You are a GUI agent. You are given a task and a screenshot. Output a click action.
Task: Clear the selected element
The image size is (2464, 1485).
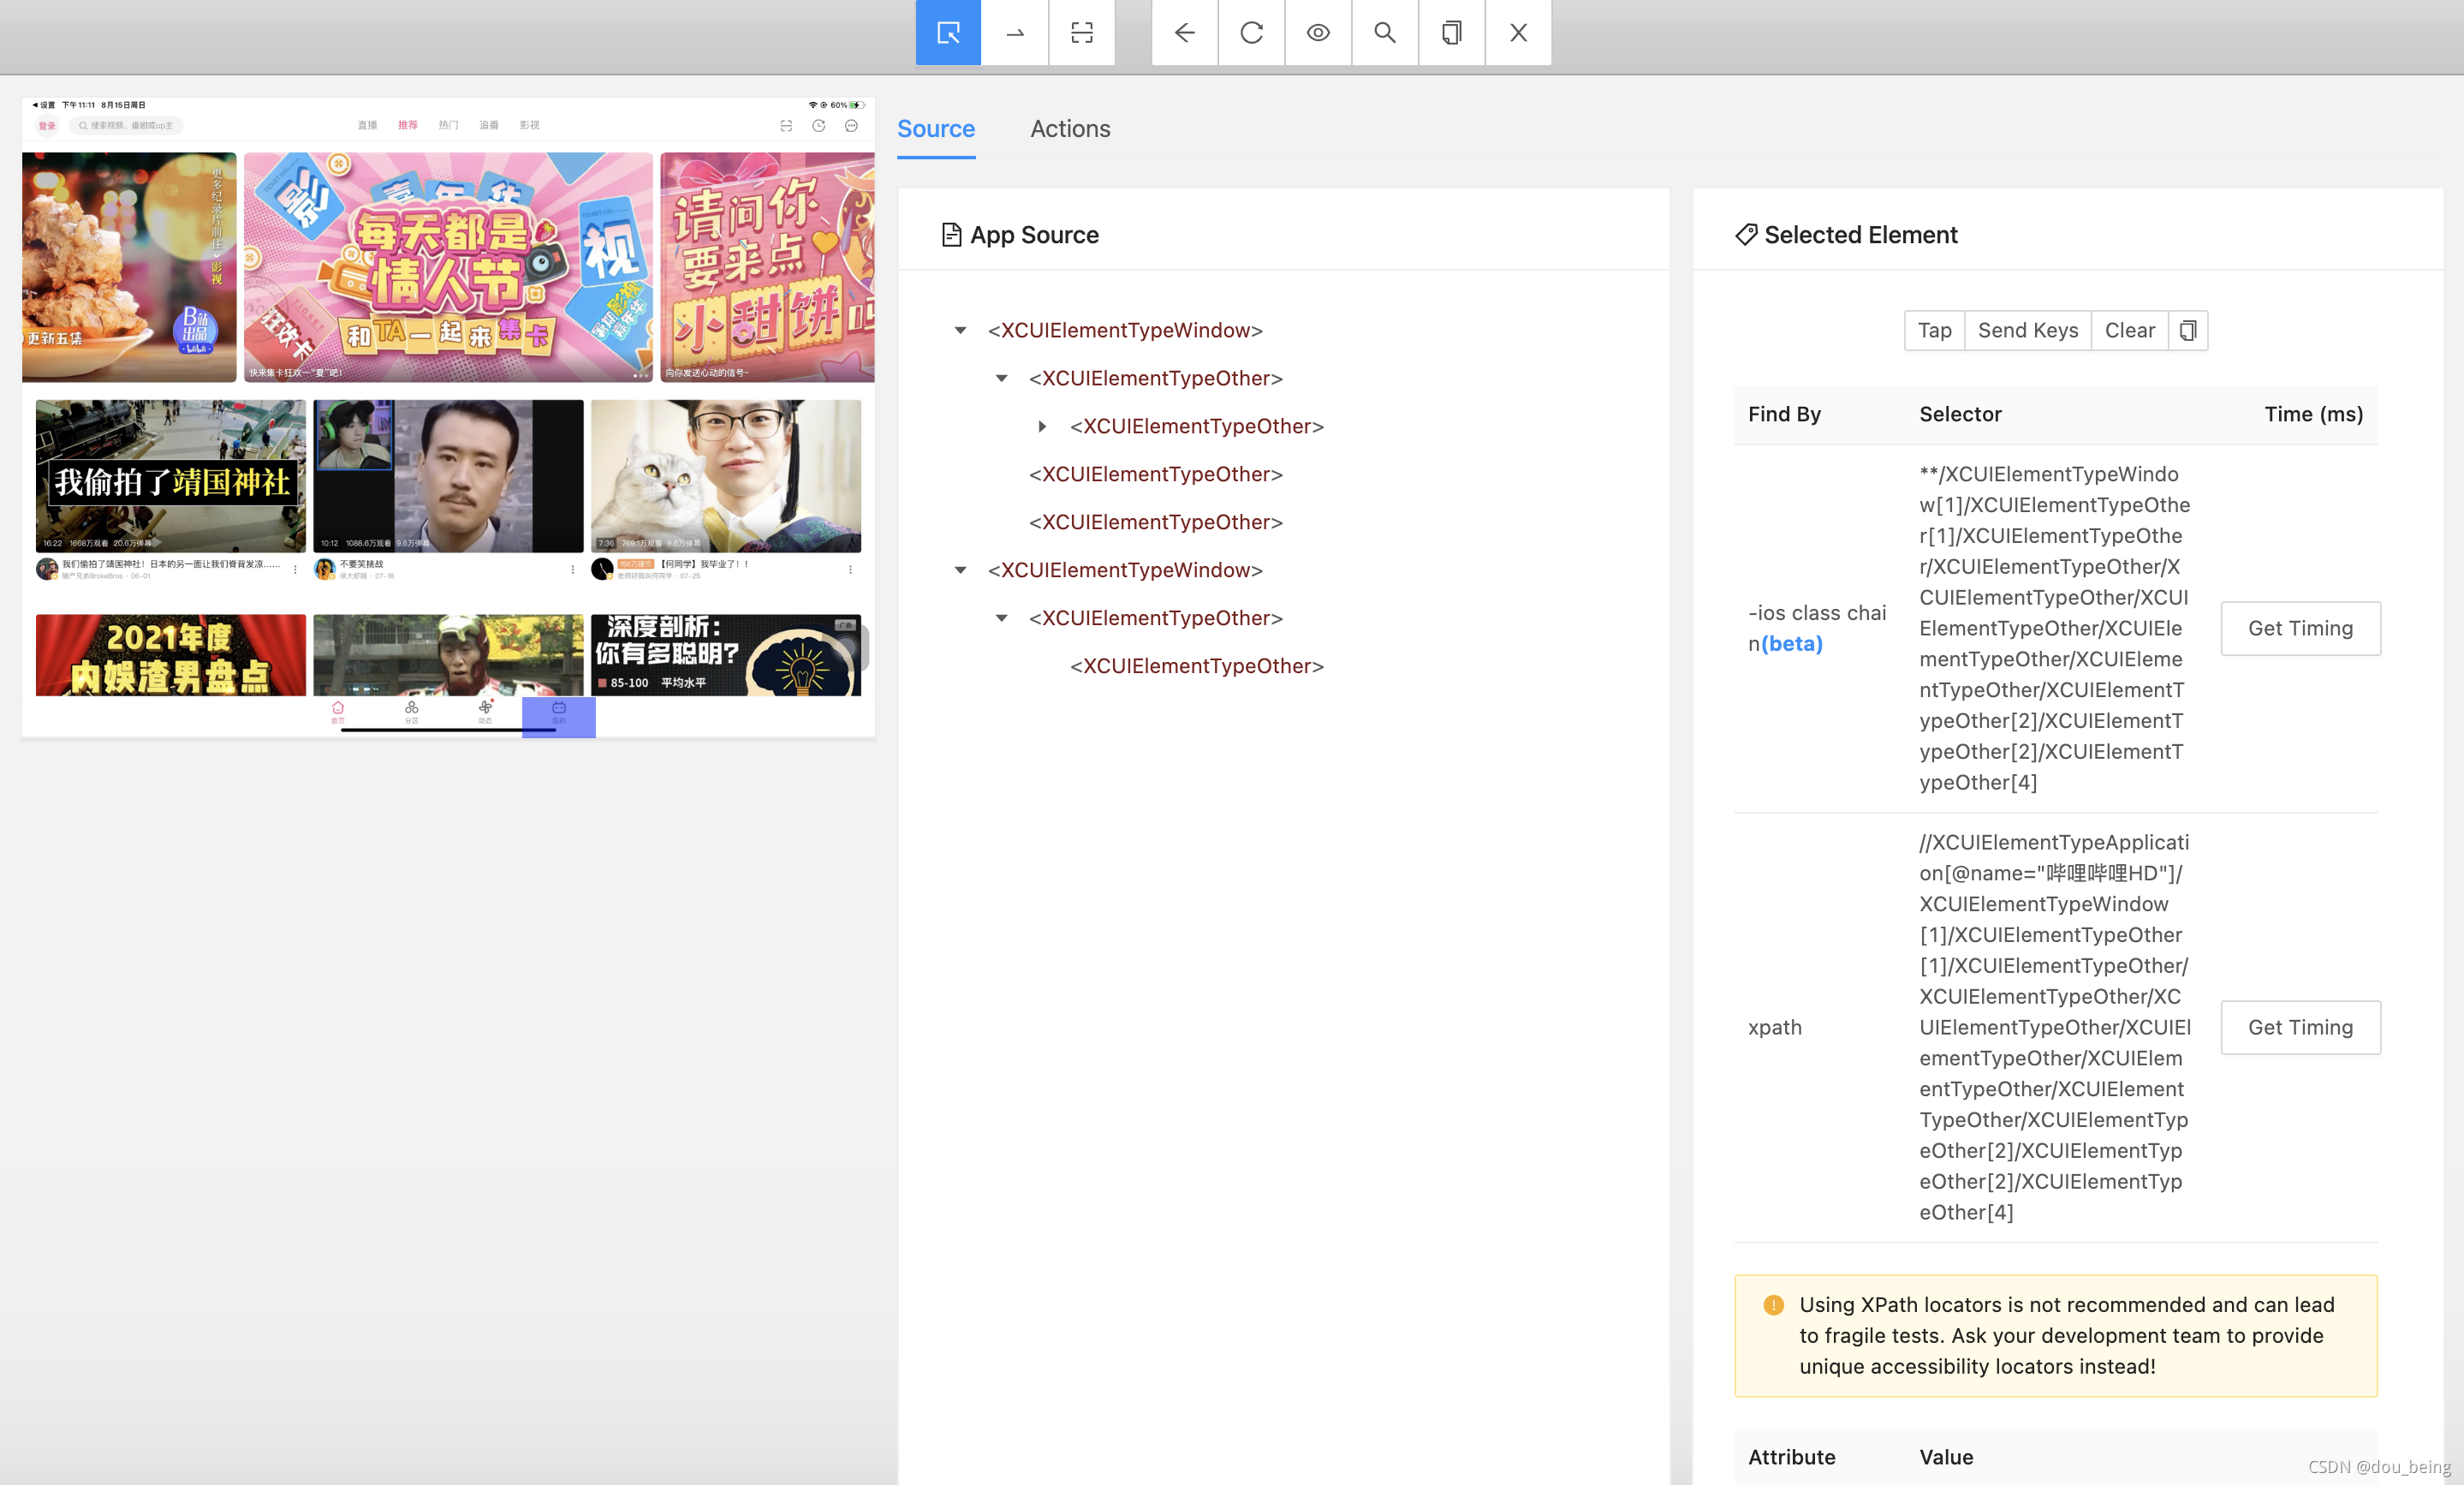(x=2129, y=330)
